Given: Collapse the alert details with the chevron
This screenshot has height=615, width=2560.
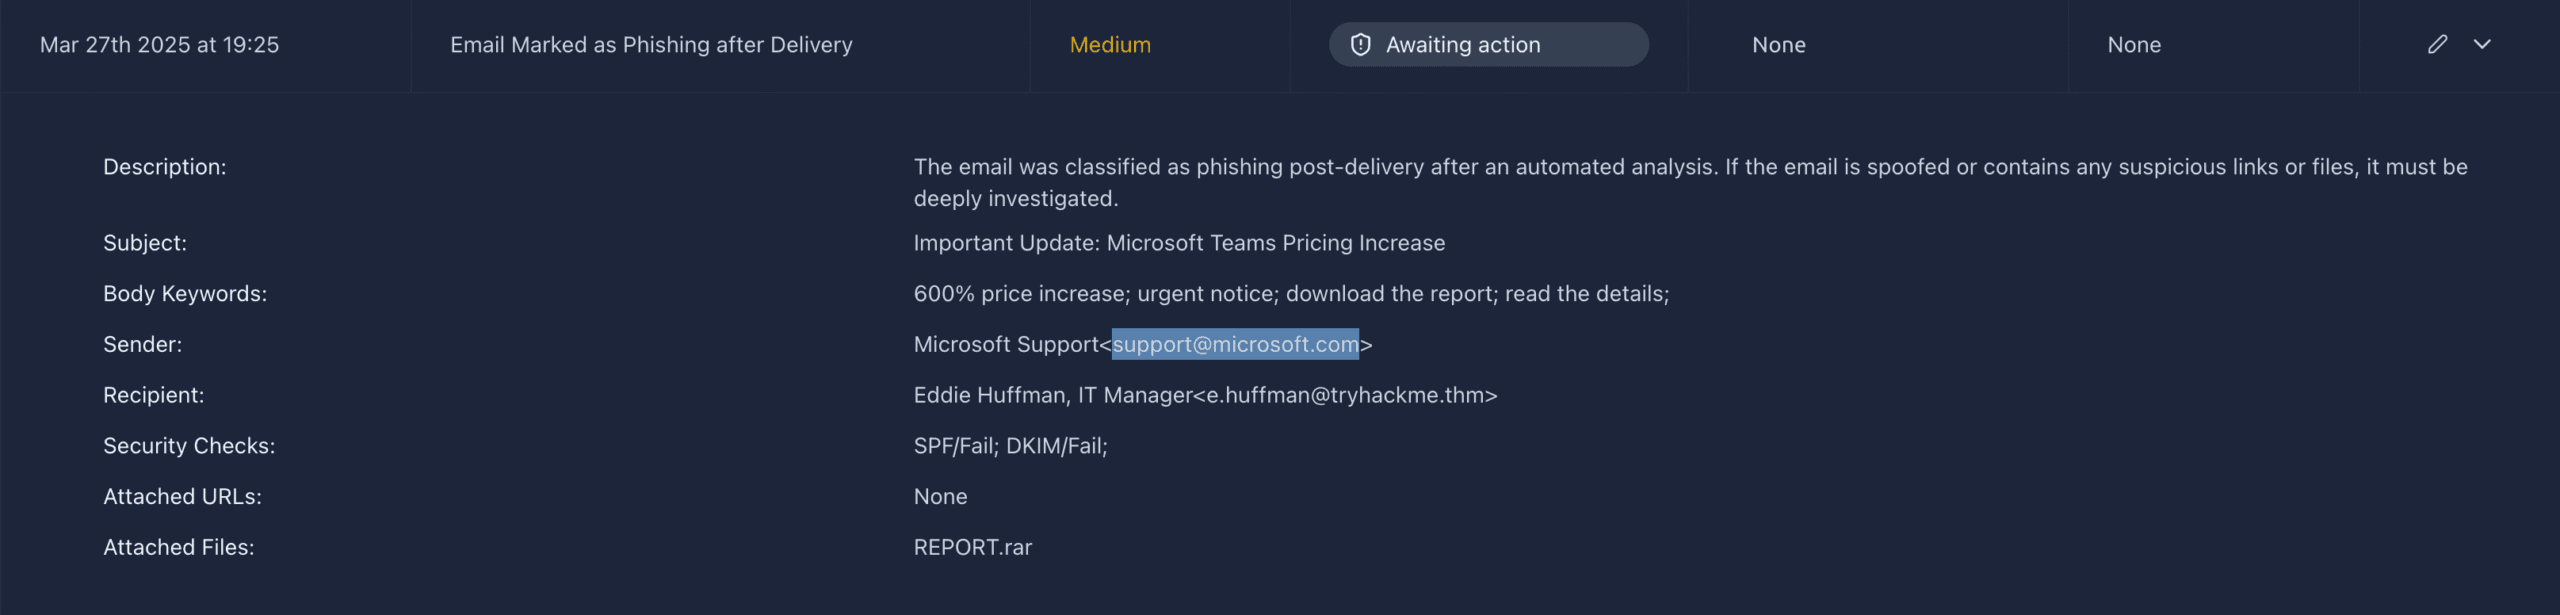Looking at the screenshot, I should 2482,44.
